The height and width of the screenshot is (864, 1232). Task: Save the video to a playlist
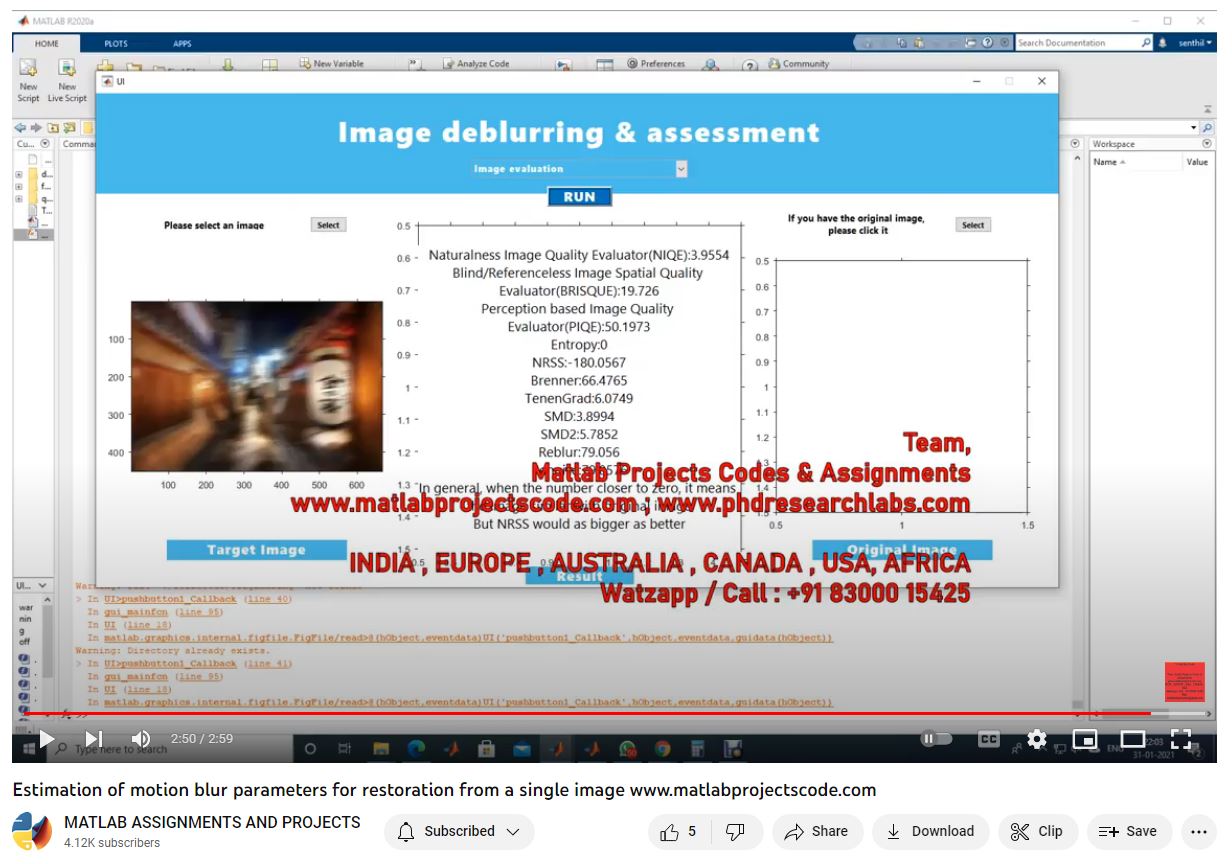tap(1128, 831)
